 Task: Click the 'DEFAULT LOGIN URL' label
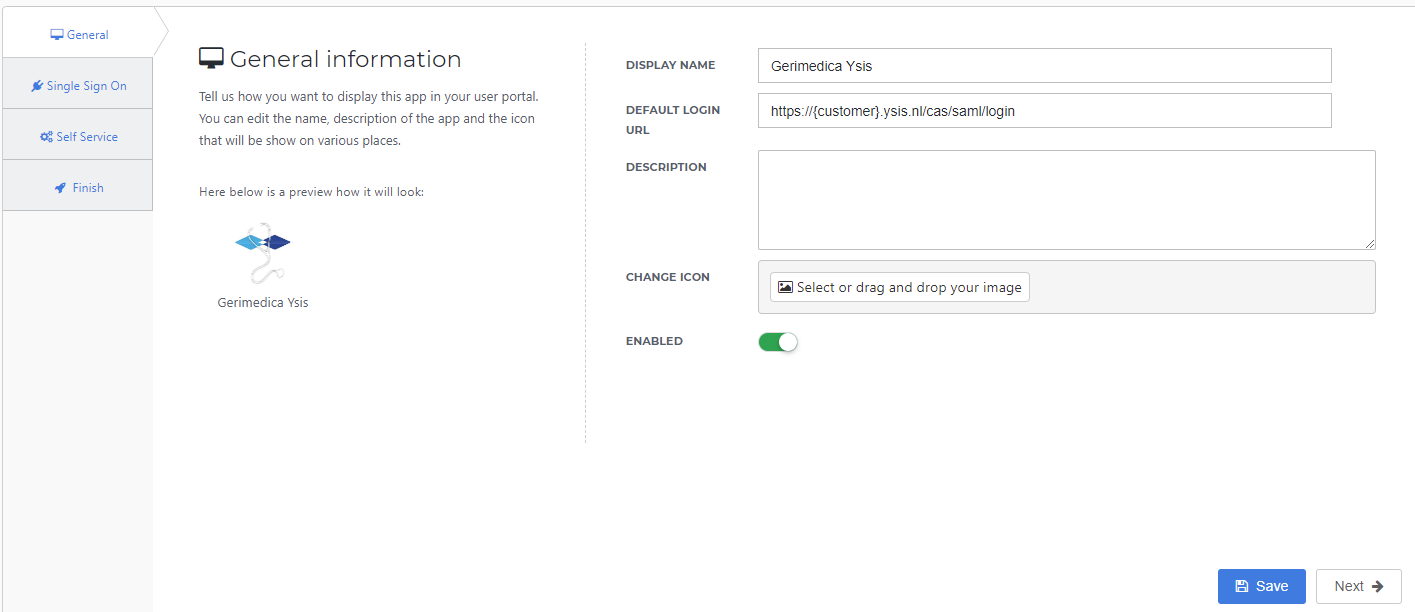[x=673, y=120]
